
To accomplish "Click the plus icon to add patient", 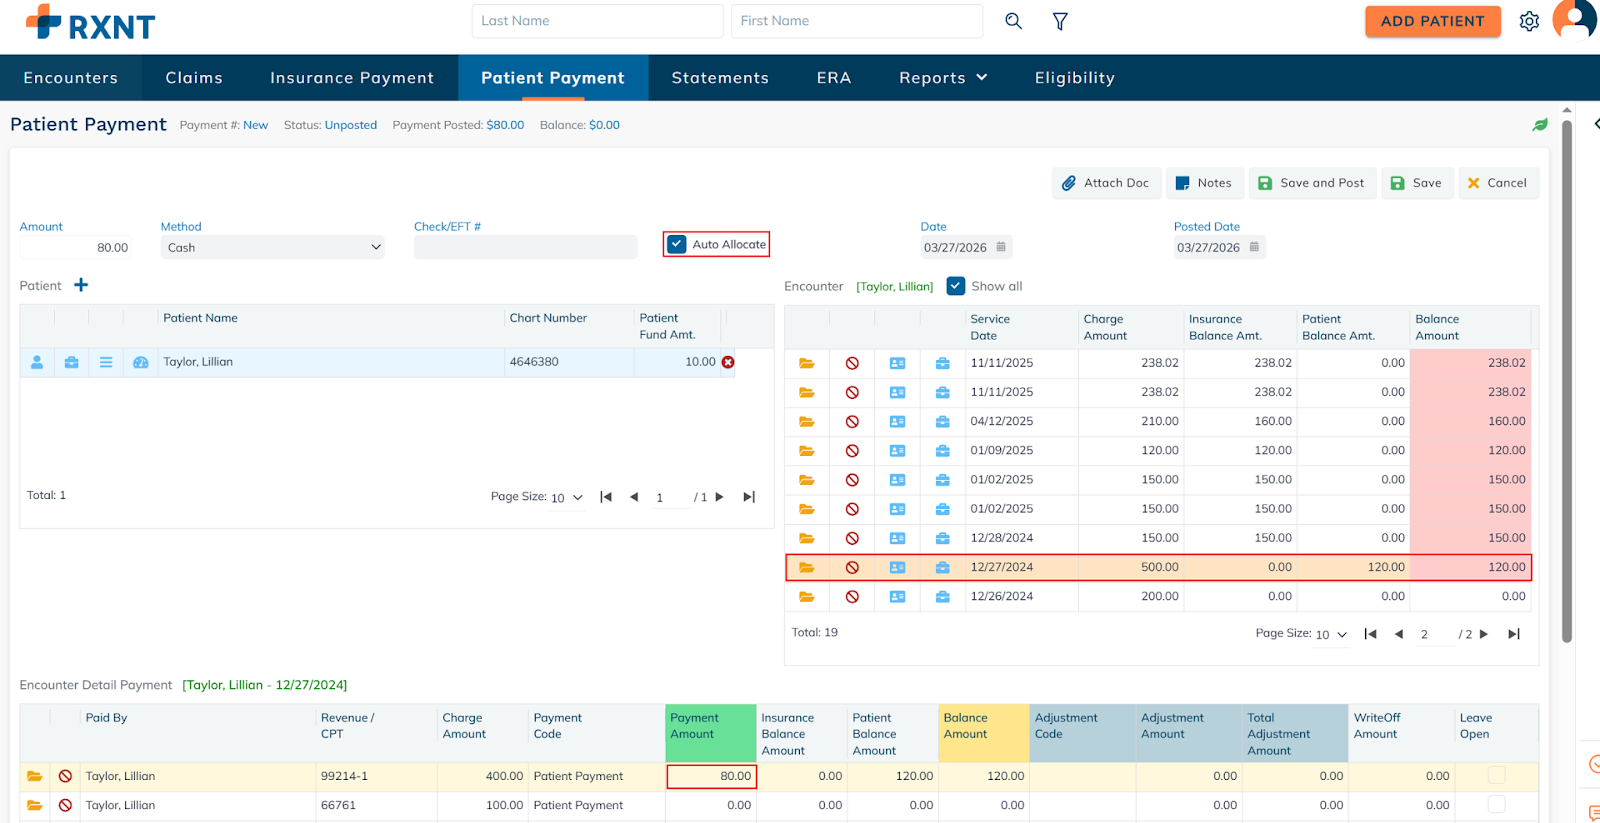I will (x=81, y=285).
